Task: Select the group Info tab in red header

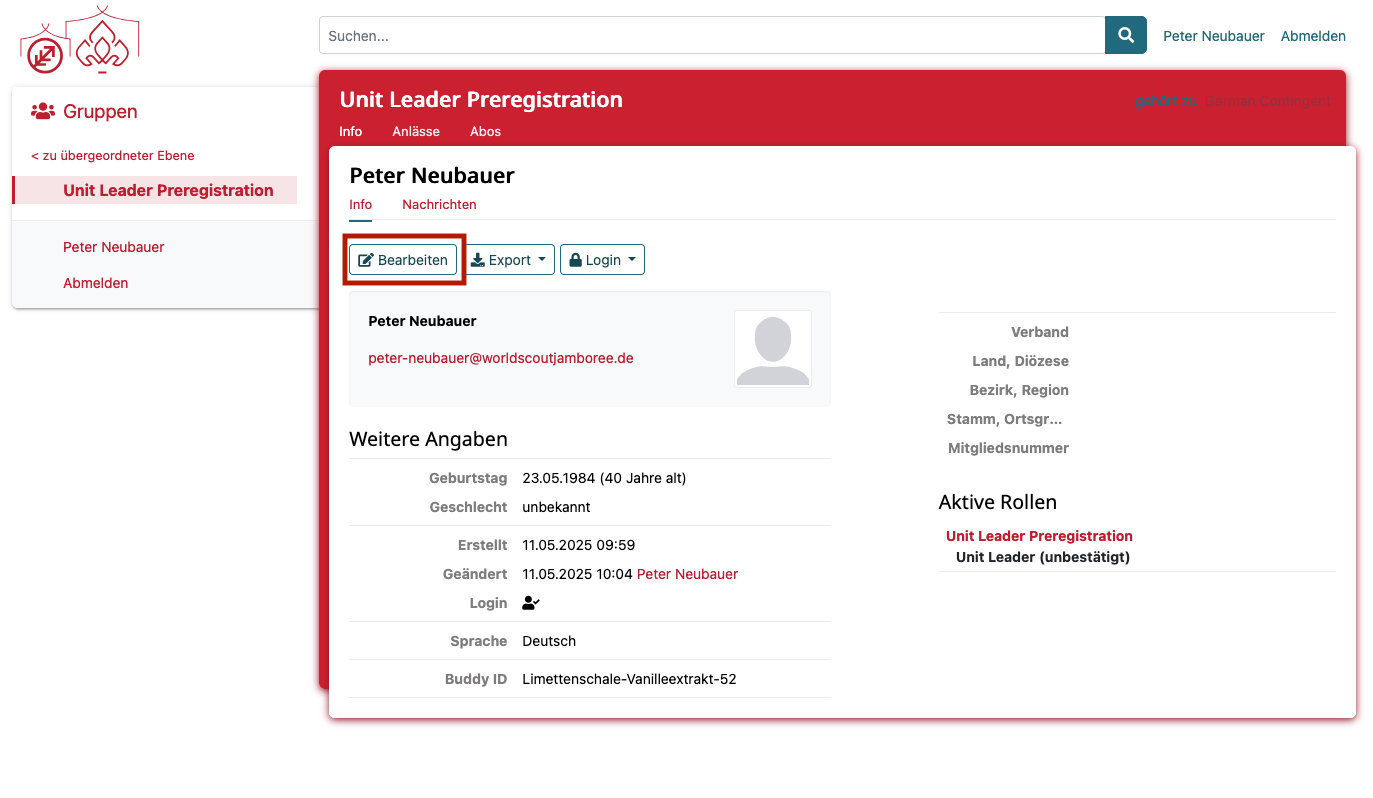Action: coord(350,132)
